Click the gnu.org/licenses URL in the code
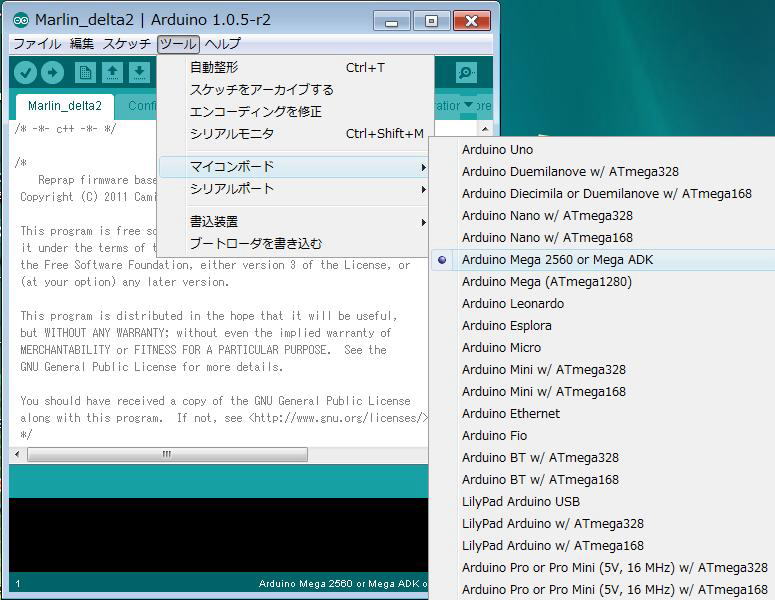 pos(337,418)
